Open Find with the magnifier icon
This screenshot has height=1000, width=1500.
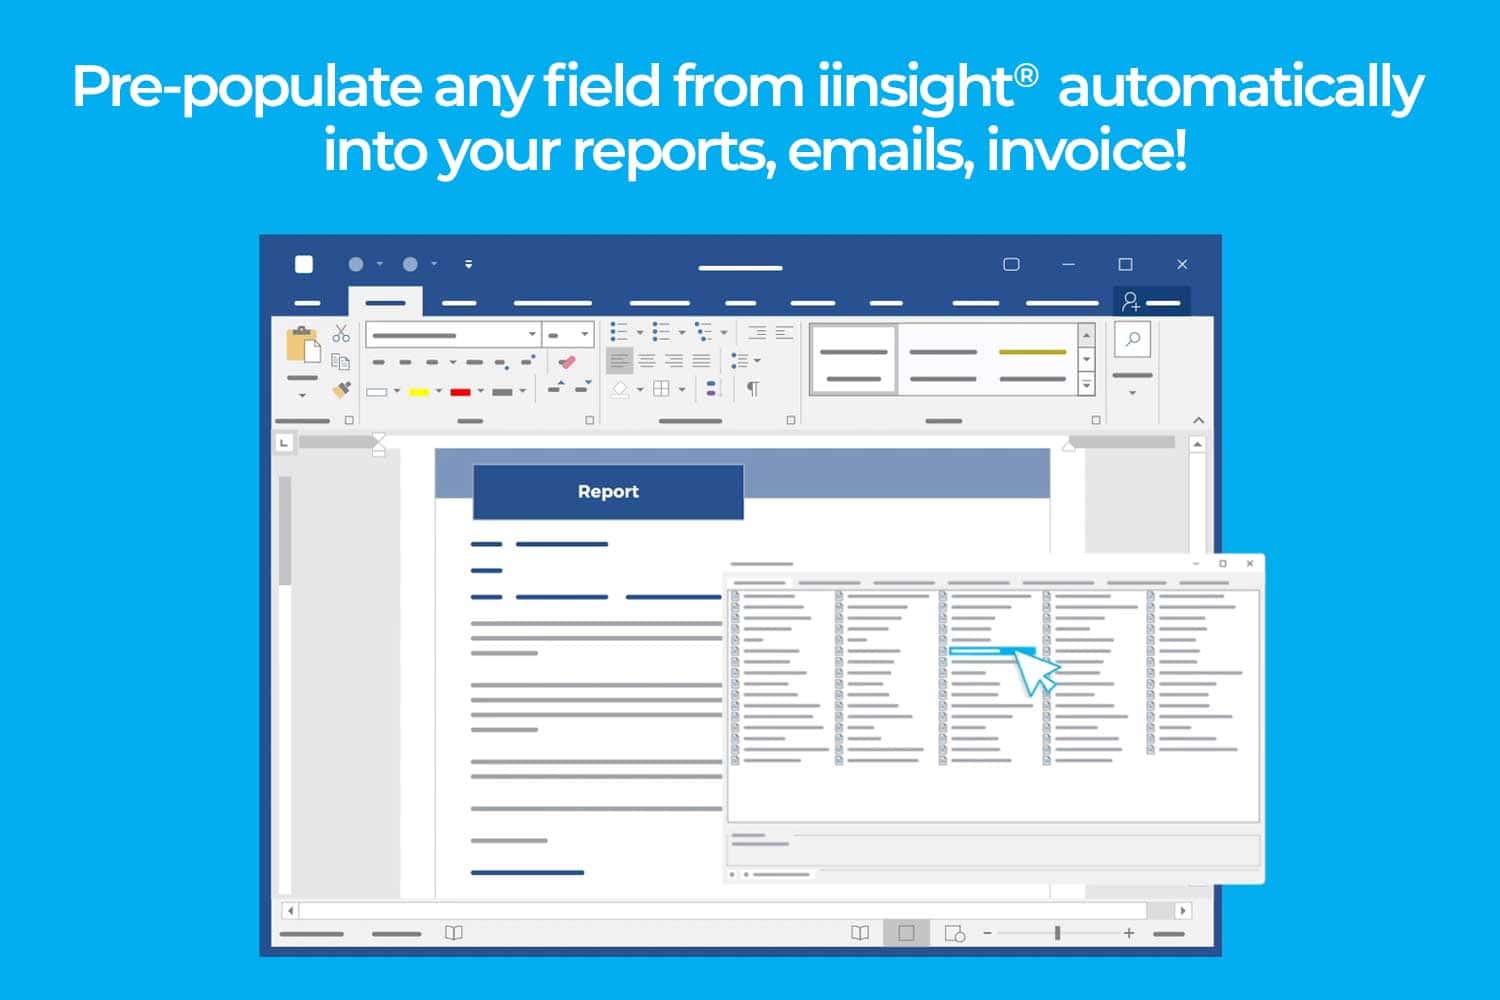pyautogui.click(x=1133, y=340)
